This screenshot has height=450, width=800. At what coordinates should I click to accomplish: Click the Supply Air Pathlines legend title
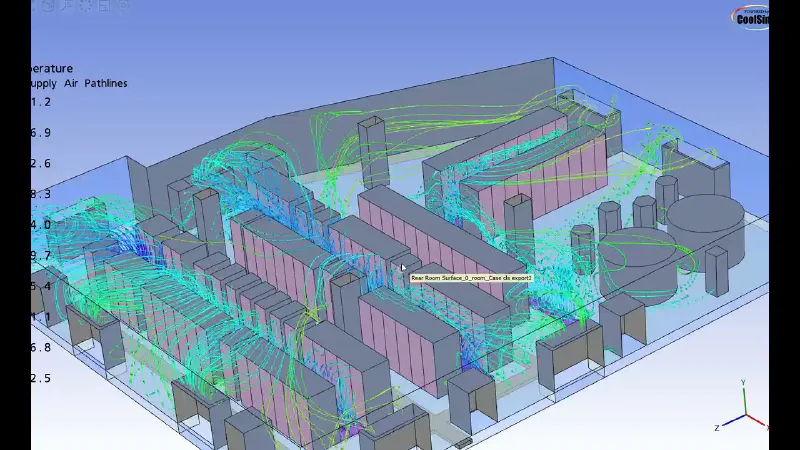pyautogui.click(x=79, y=83)
